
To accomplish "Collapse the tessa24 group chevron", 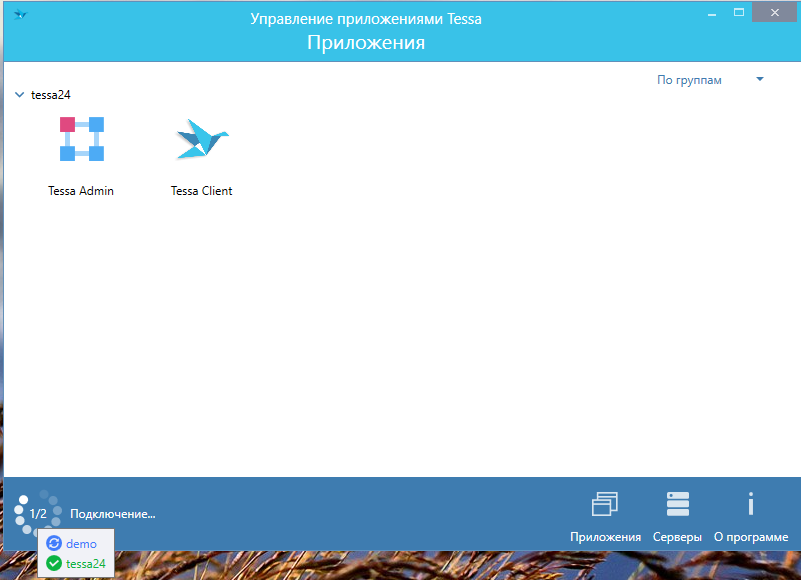I will click(19, 95).
